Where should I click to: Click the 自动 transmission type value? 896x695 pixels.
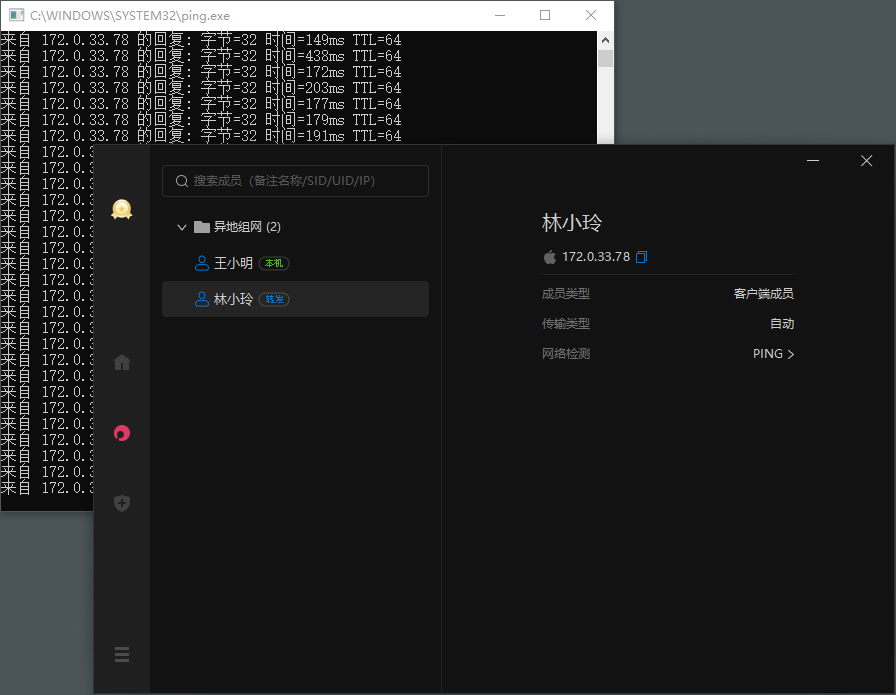(782, 323)
